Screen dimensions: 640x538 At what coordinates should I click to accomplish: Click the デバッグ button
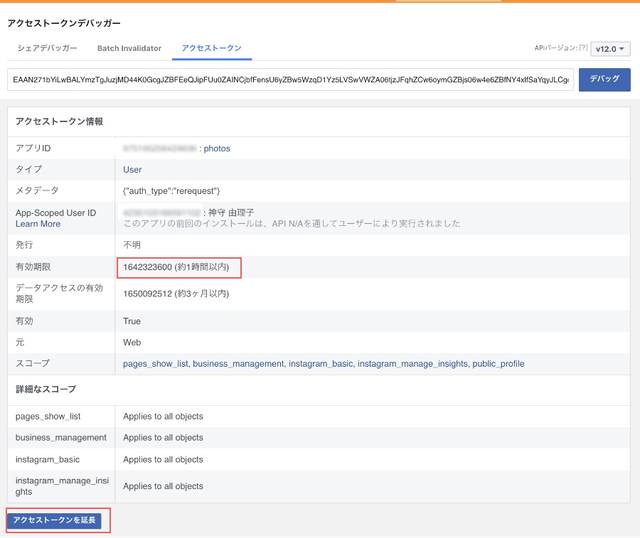coord(604,80)
